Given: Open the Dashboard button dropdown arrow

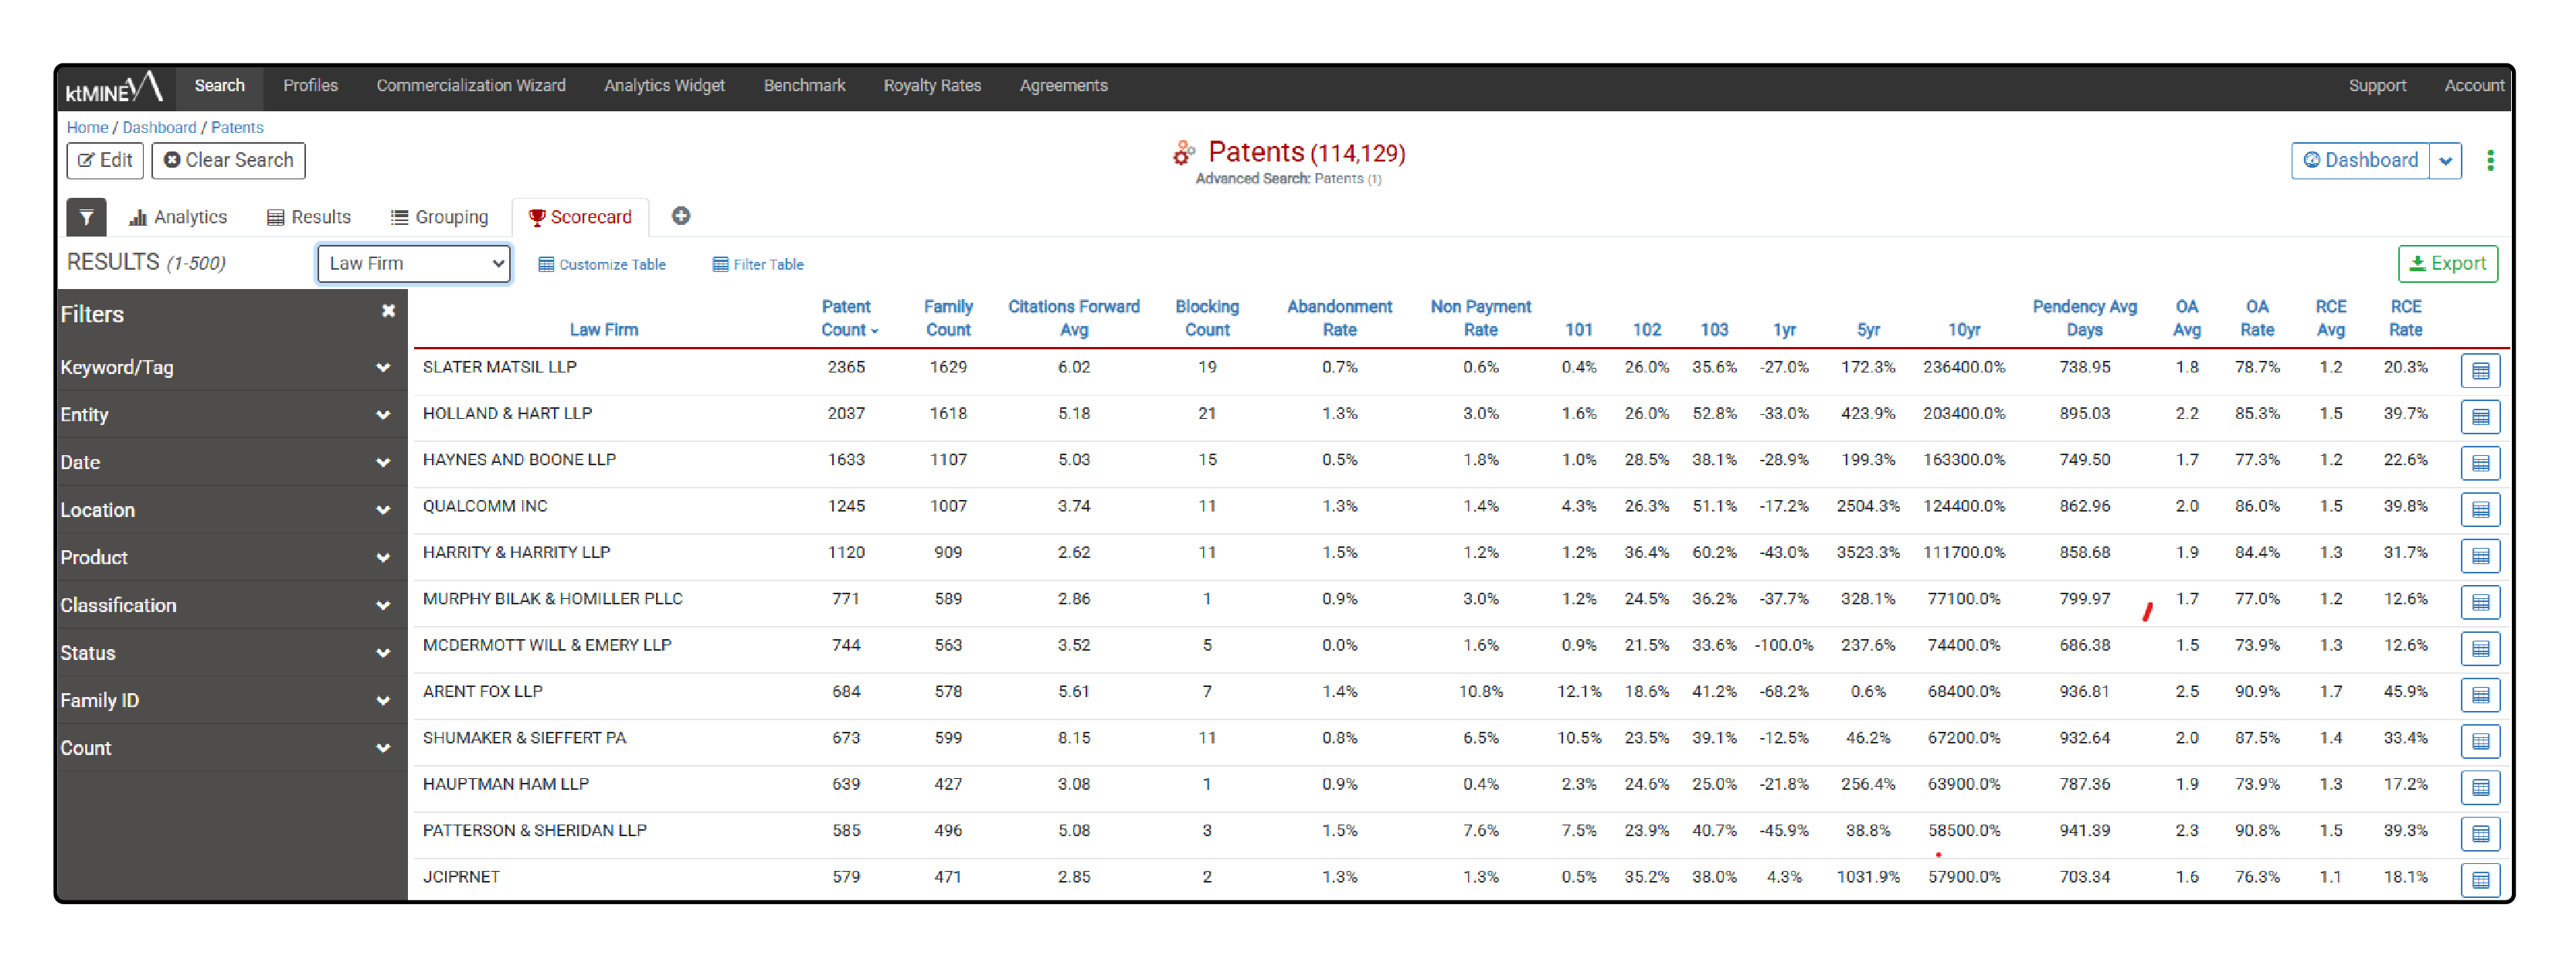Looking at the screenshot, I should [x=2445, y=160].
